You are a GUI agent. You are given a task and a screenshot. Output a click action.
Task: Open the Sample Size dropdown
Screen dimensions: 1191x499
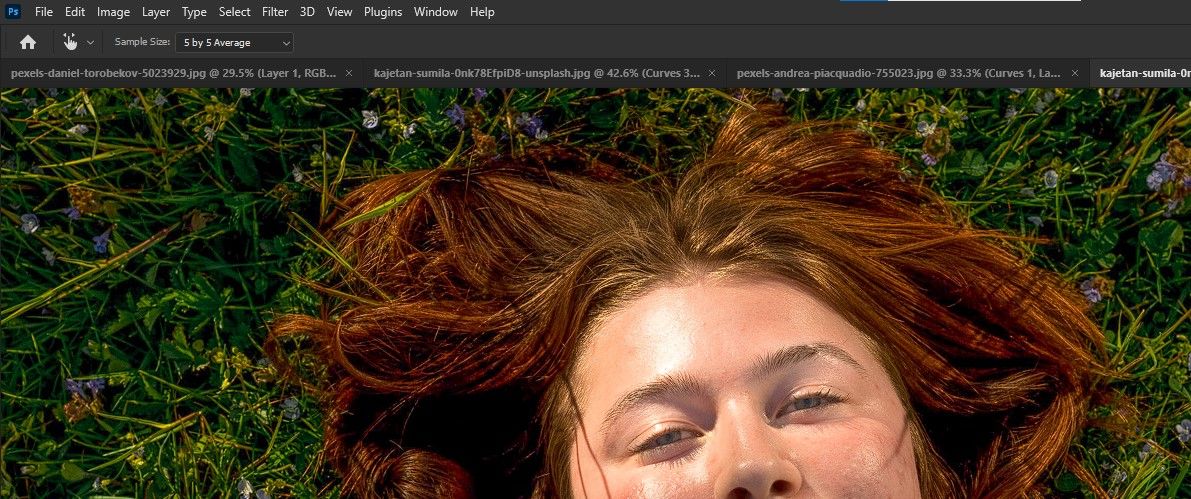point(235,42)
